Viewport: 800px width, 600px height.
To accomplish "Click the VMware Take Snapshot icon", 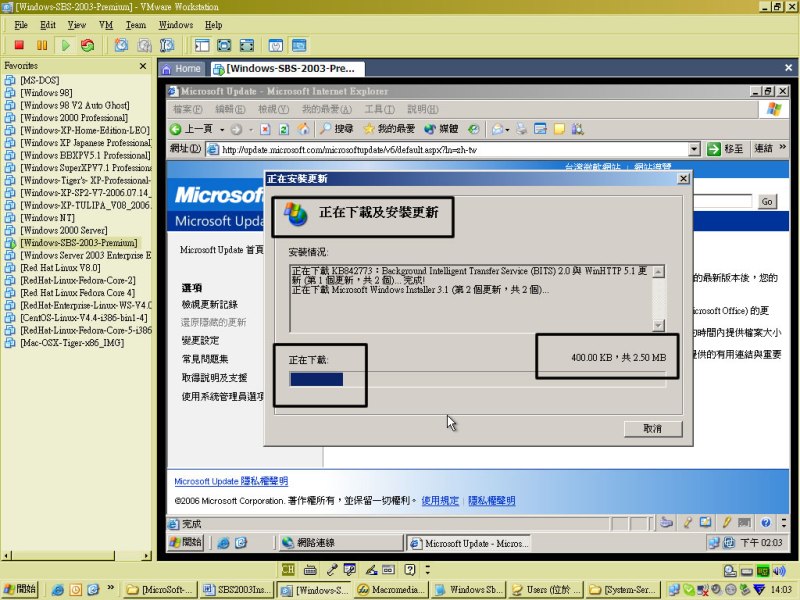I will 121,45.
